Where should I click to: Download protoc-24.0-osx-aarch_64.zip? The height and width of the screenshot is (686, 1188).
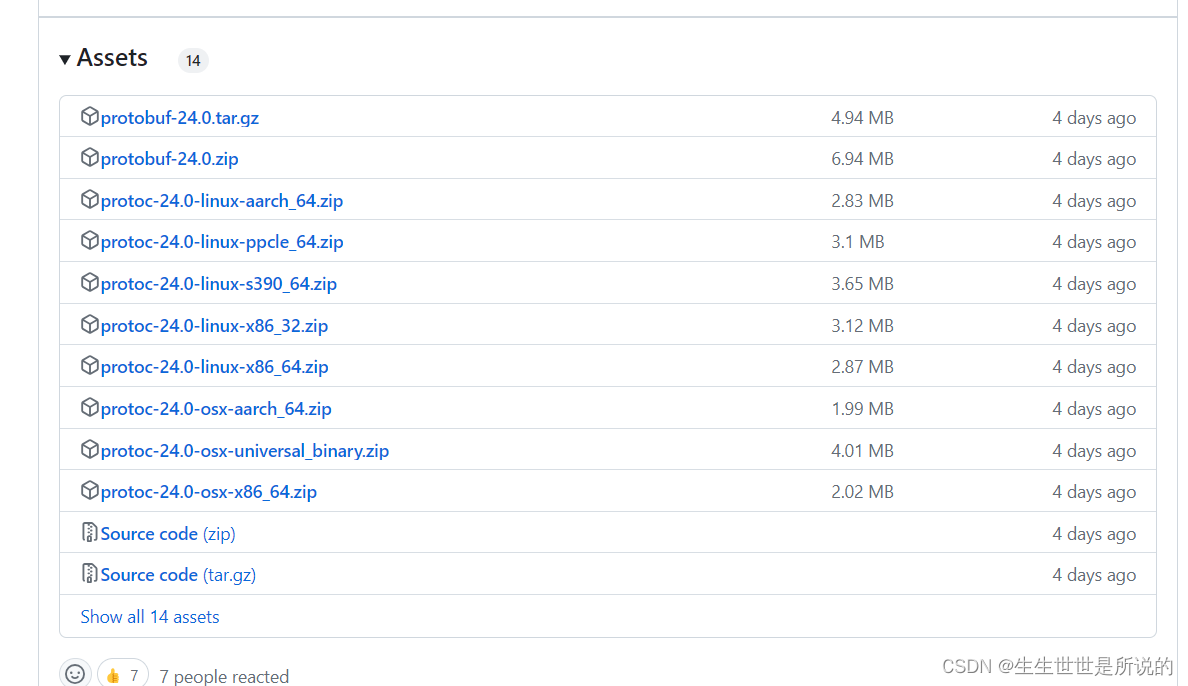(216, 409)
